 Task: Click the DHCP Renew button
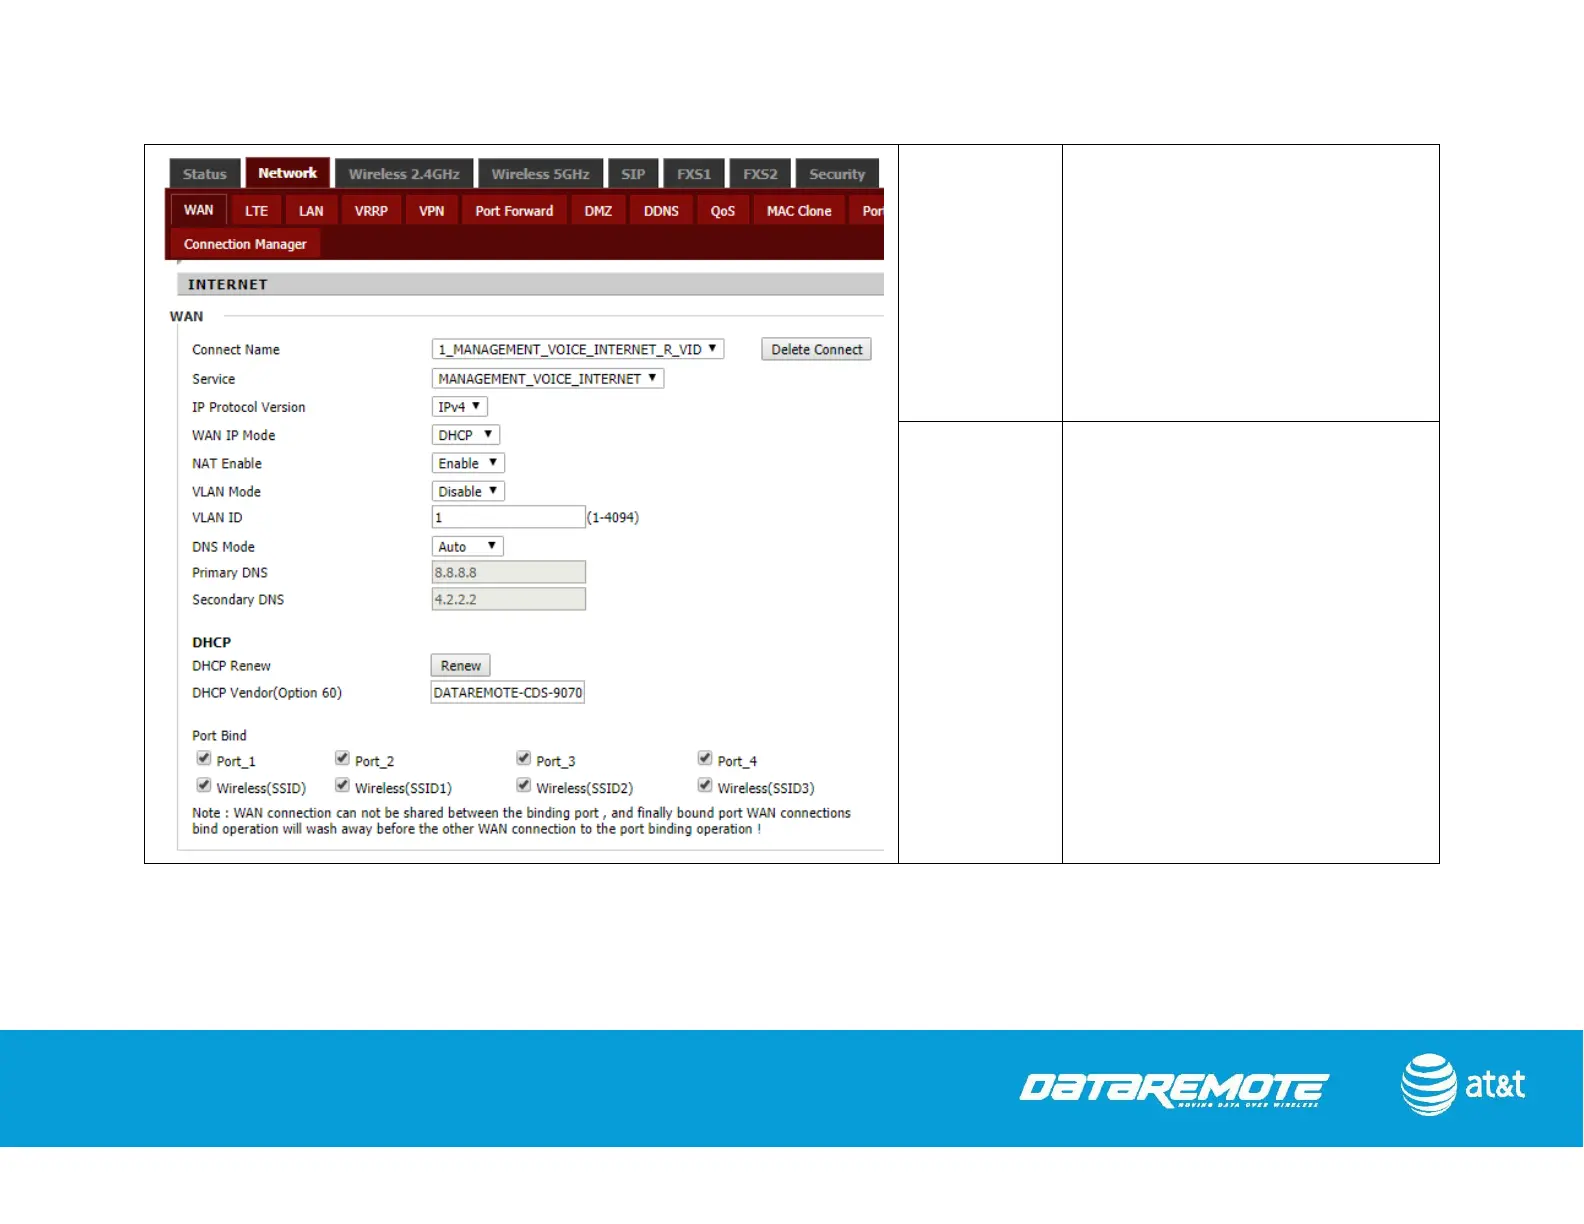(x=461, y=665)
